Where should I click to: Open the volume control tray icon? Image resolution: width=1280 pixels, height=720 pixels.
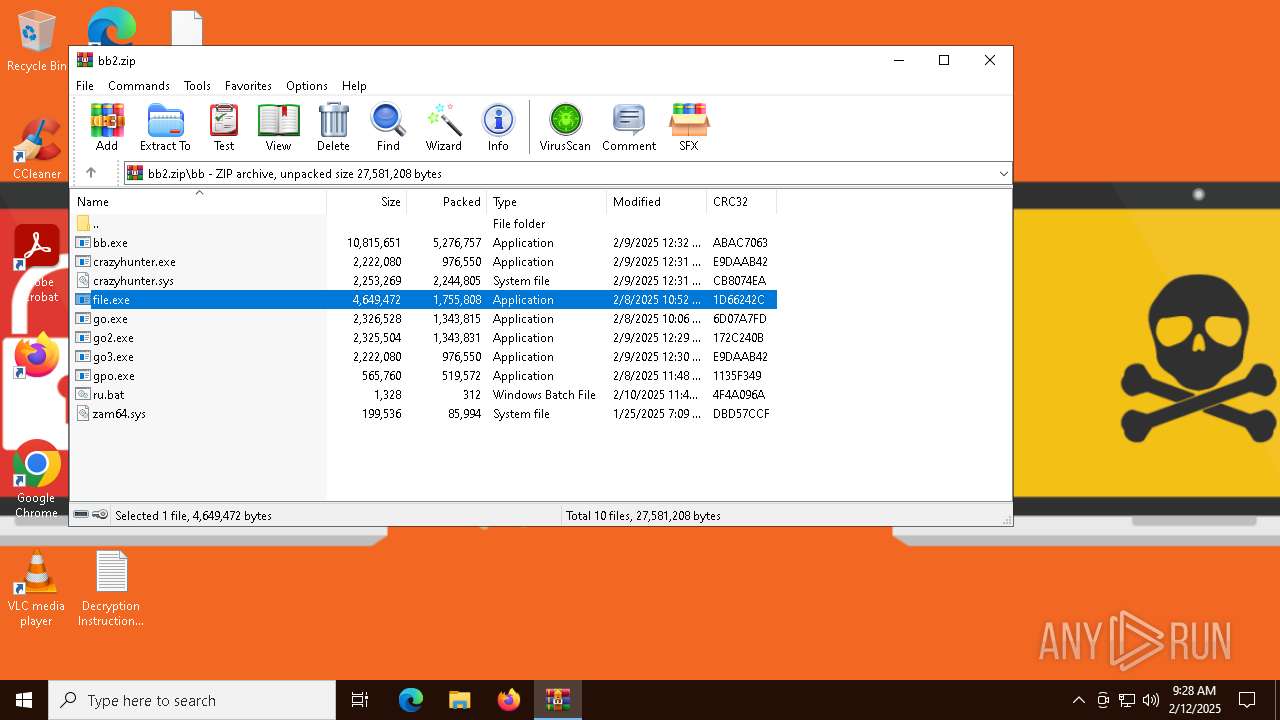(1151, 700)
